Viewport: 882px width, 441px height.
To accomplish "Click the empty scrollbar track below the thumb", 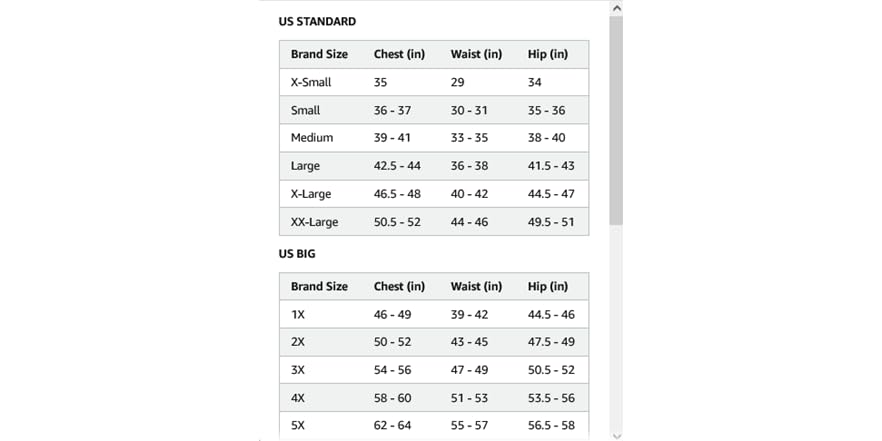I will (x=616, y=330).
